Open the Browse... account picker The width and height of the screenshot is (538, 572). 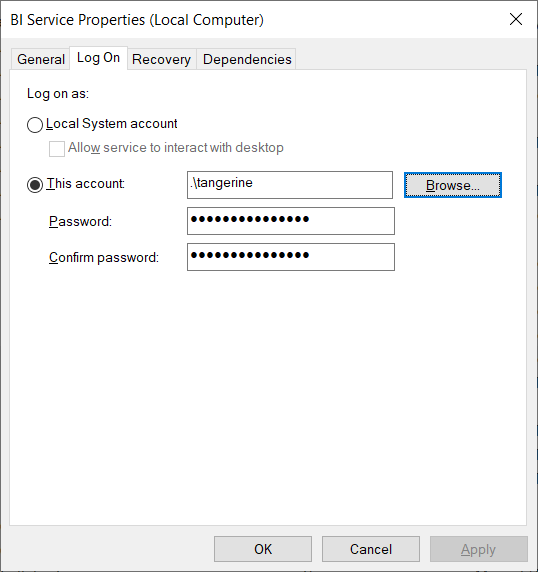tap(453, 185)
